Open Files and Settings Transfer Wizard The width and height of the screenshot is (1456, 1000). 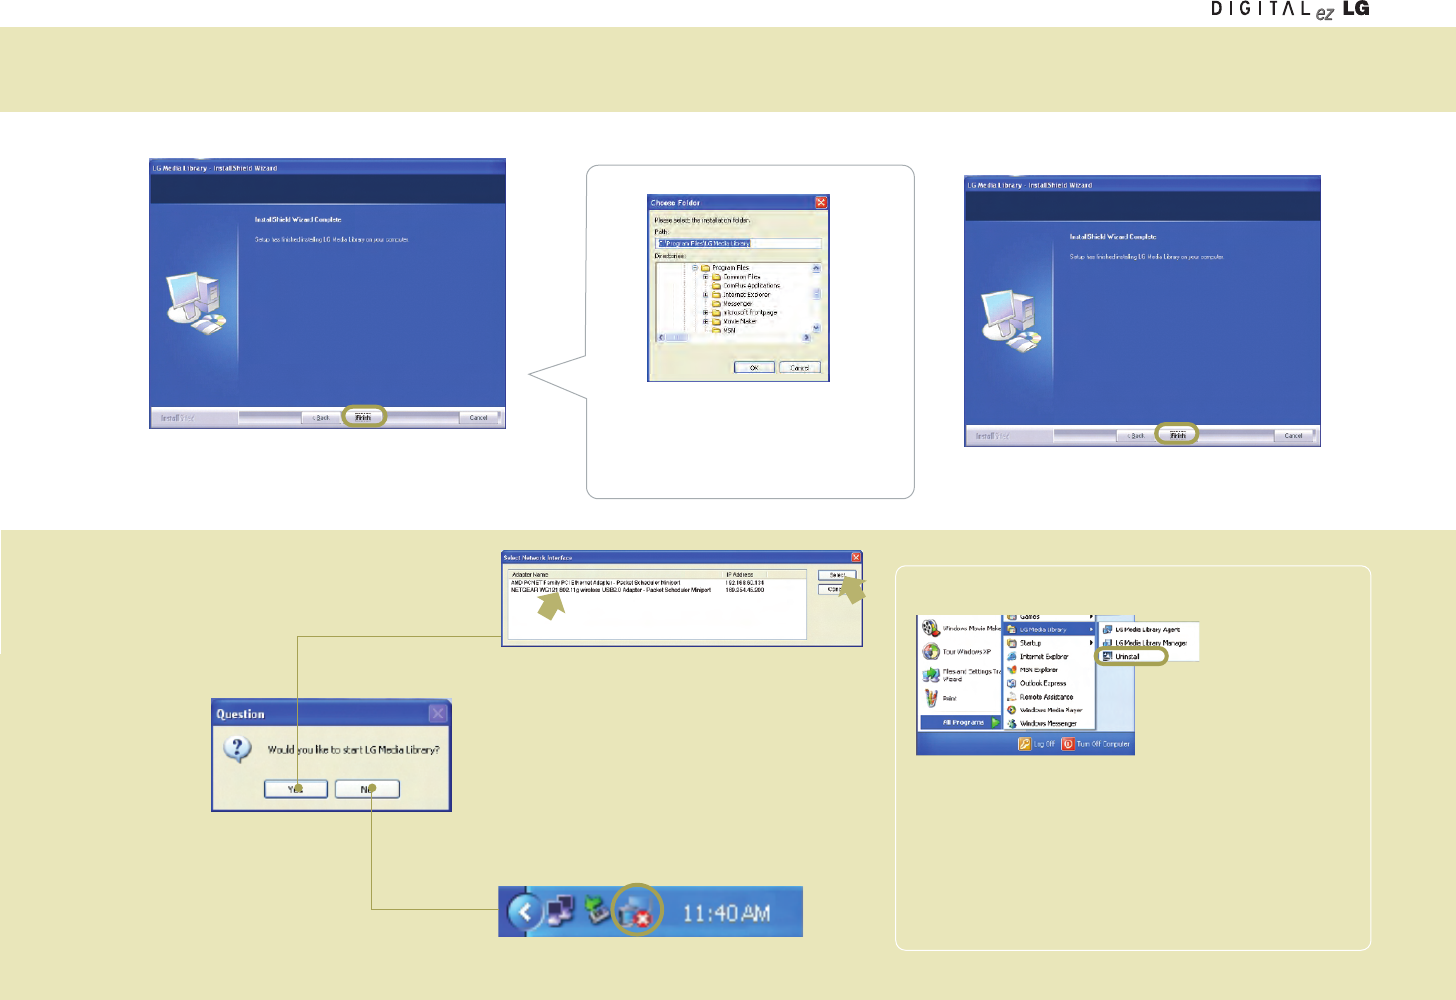[x=960, y=675]
